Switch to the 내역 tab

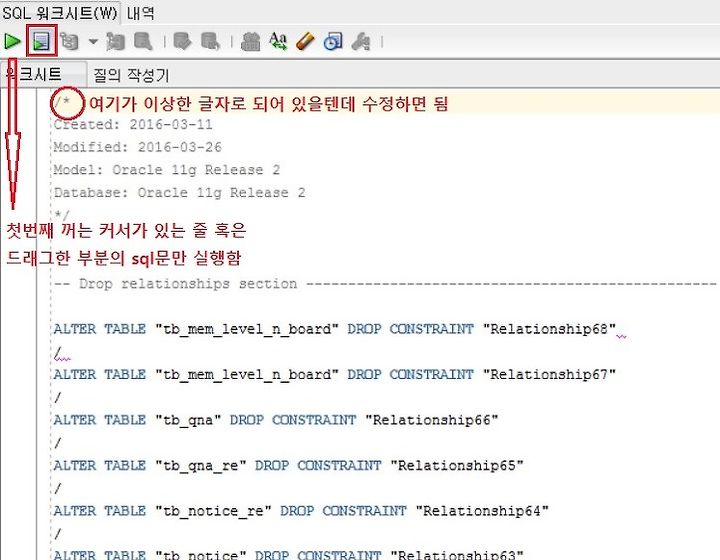(x=141, y=12)
